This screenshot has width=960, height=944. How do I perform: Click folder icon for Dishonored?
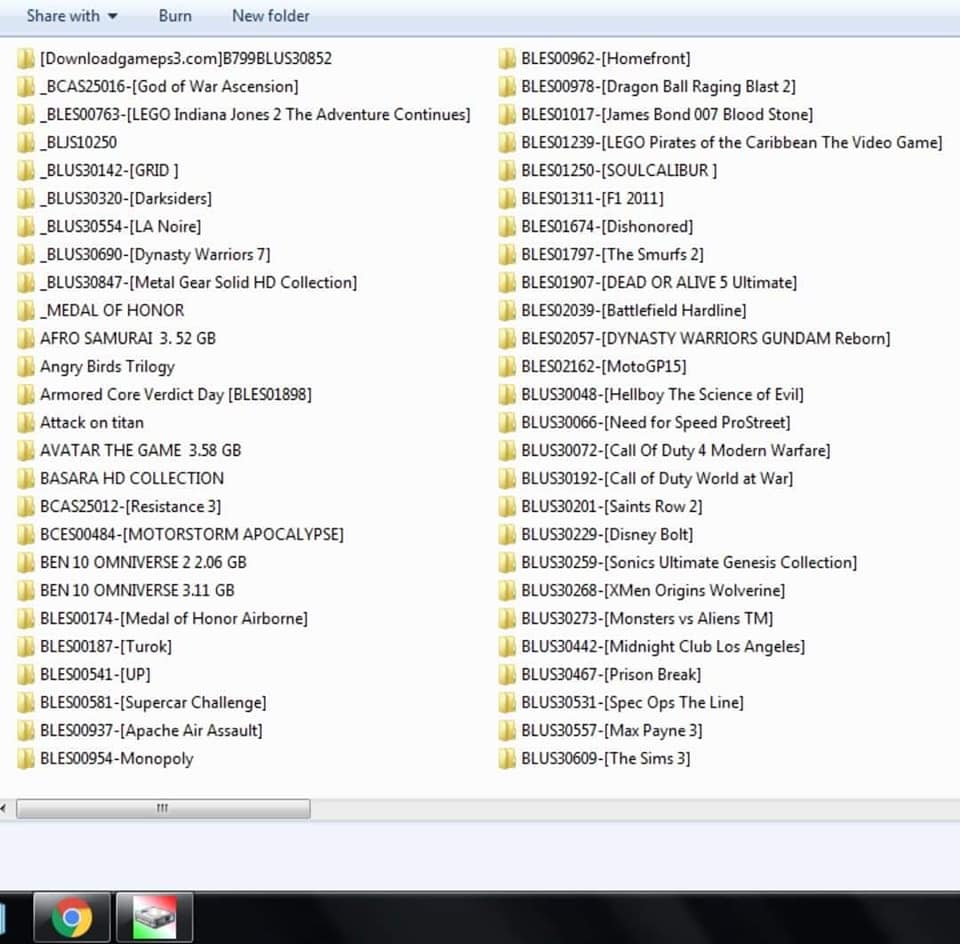507,227
